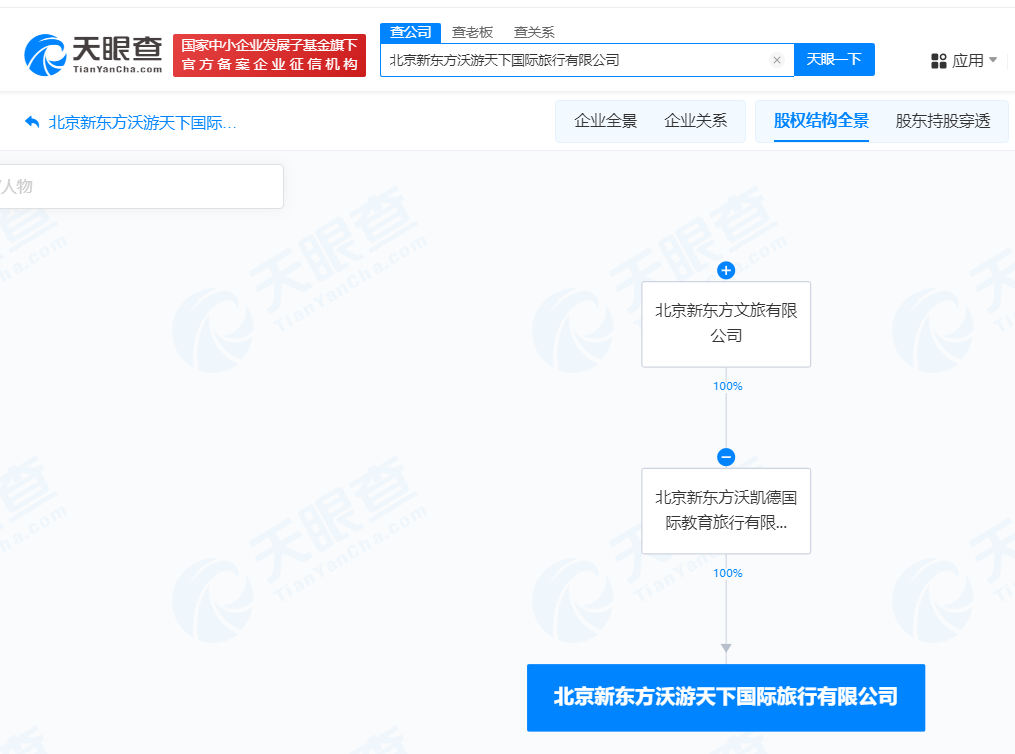This screenshot has height=754, width=1015.
Task: Click the highlighted 北京新东方沃游天下国际旅行有限公司 node
Action: click(x=726, y=697)
